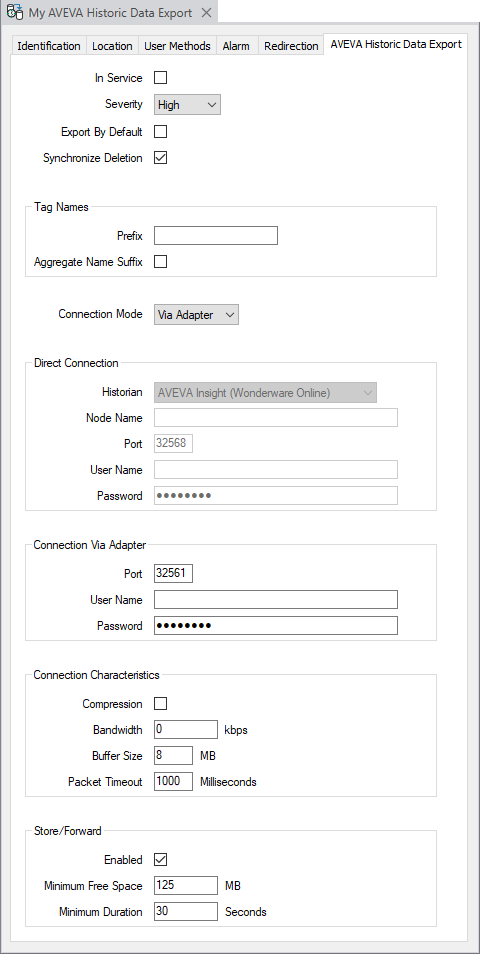Click the "Milliseconds" unit text
The width and height of the screenshot is (480, 954).
tap(228, 782)
